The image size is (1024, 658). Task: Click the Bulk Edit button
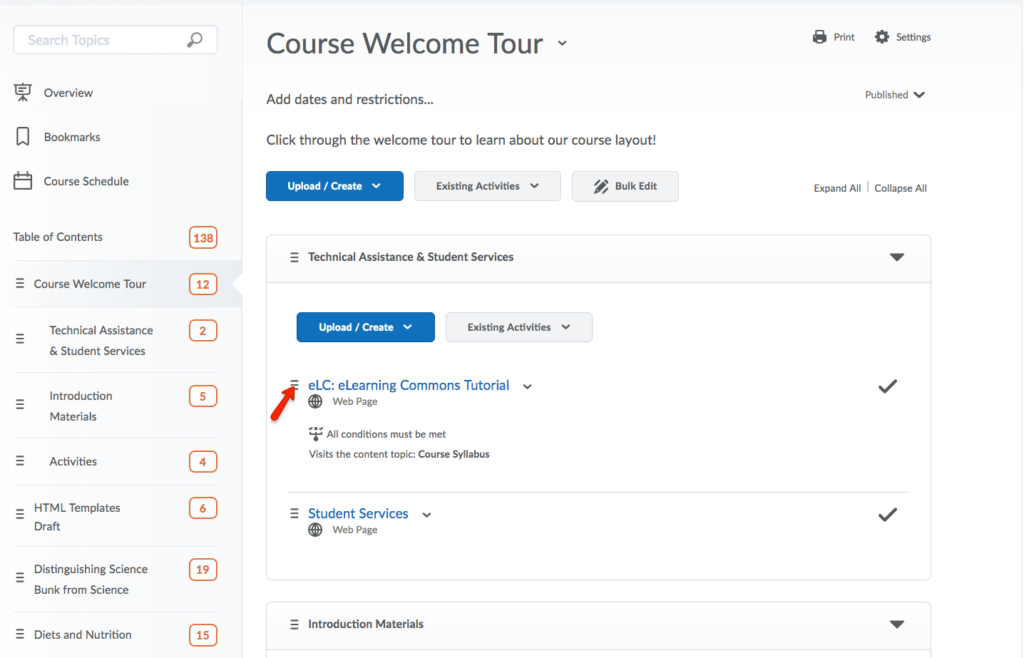tap(625, 186)
